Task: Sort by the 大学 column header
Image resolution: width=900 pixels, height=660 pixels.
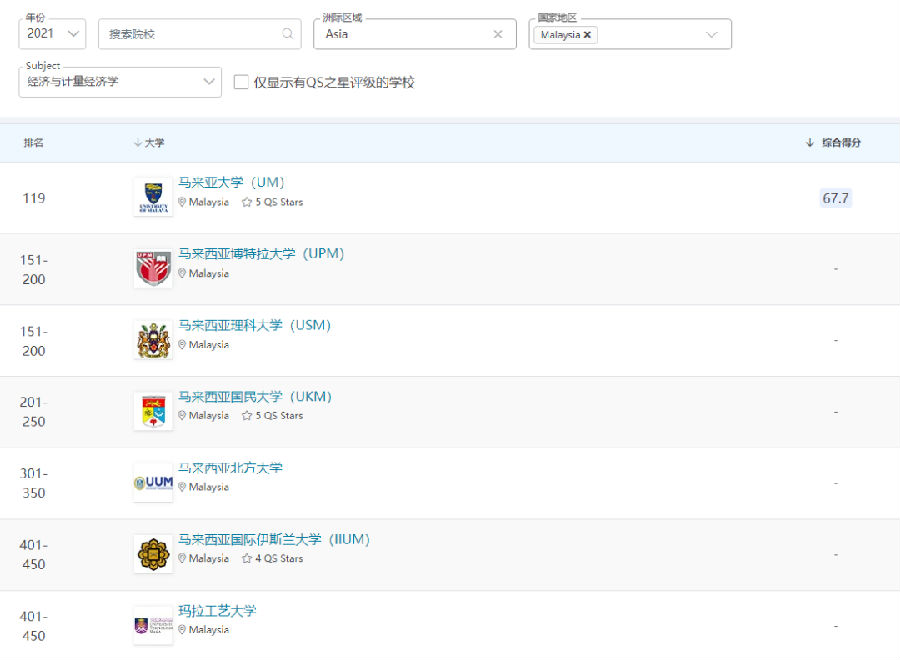Action: 149,143
